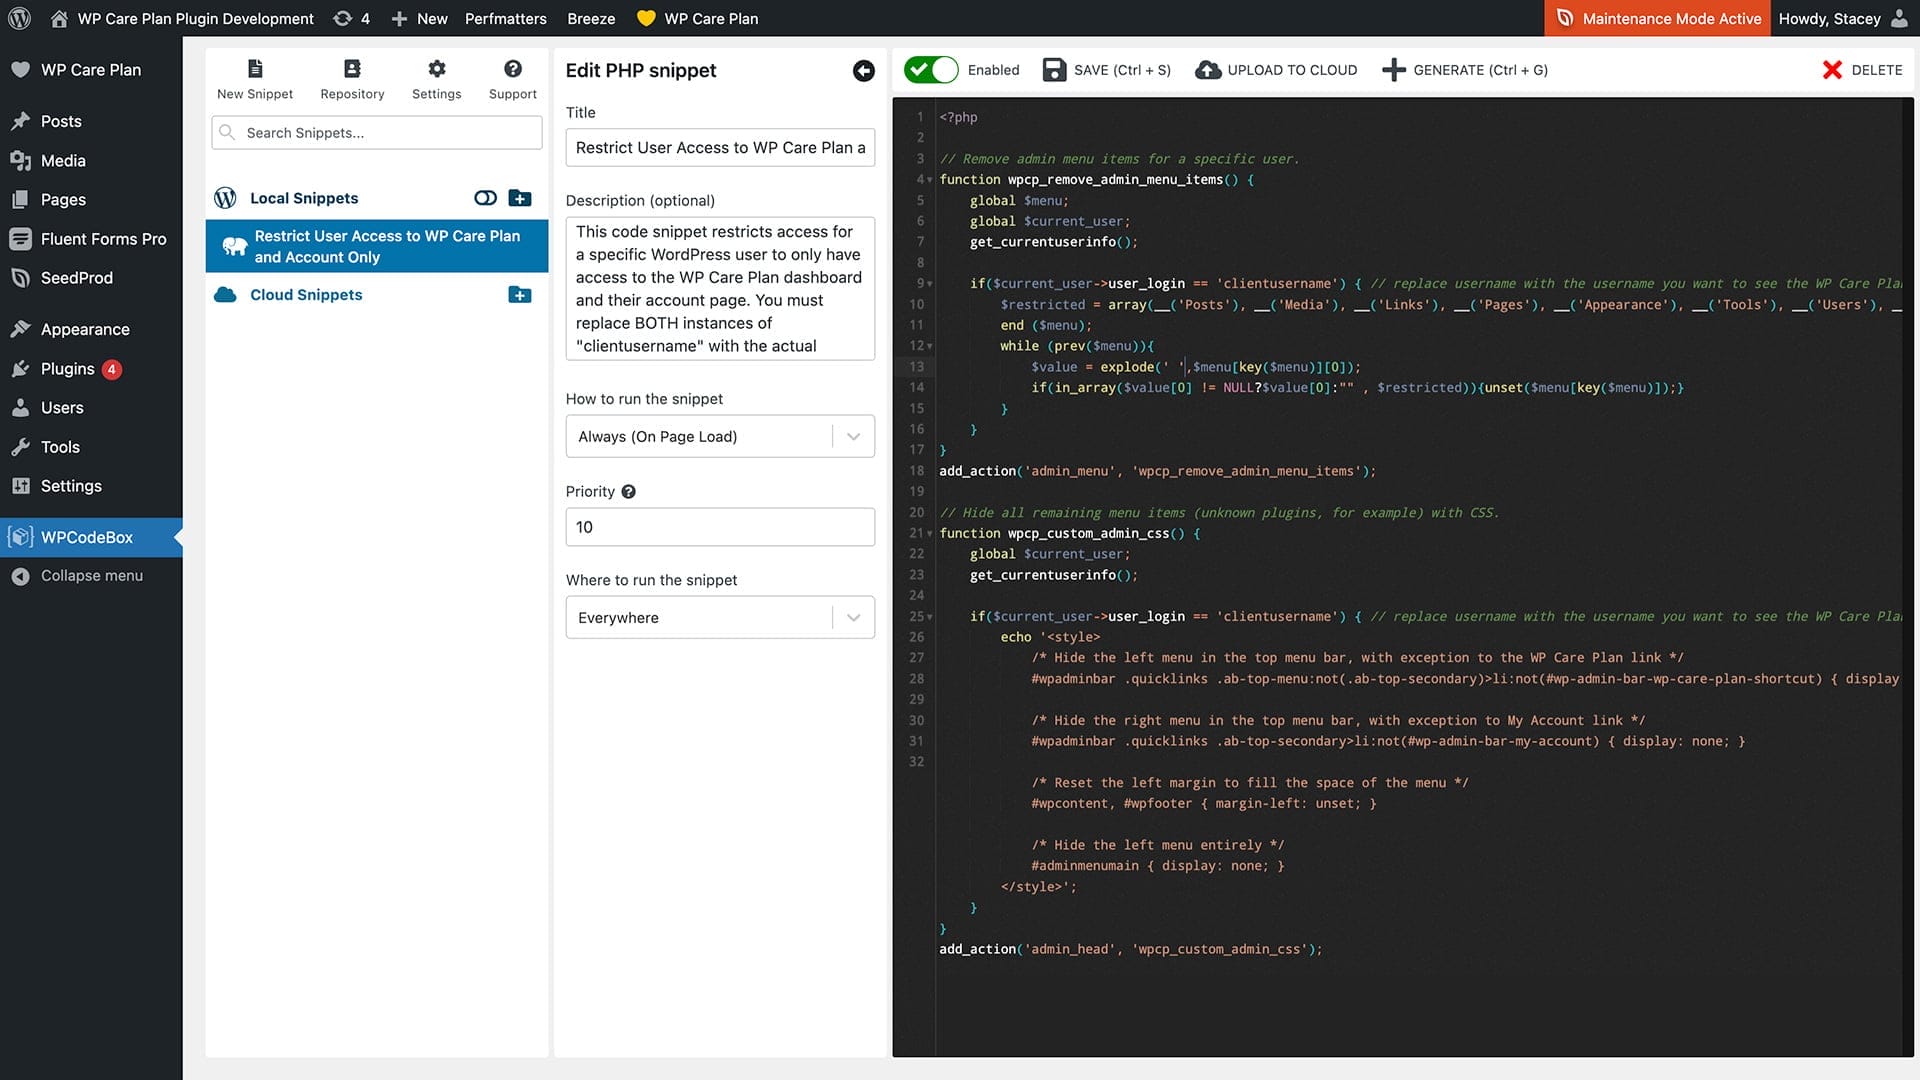Fold code at line 12 arrow
The image size is (1920, 1080).
[x=930, y=346]
